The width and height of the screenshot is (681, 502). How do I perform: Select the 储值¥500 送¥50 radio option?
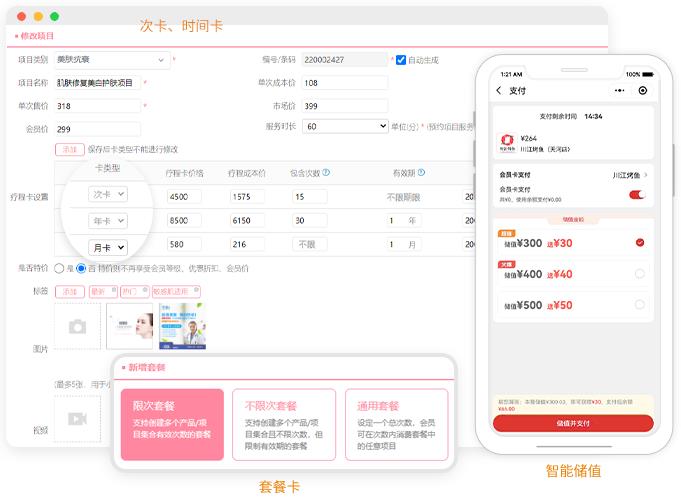(640, 305)
